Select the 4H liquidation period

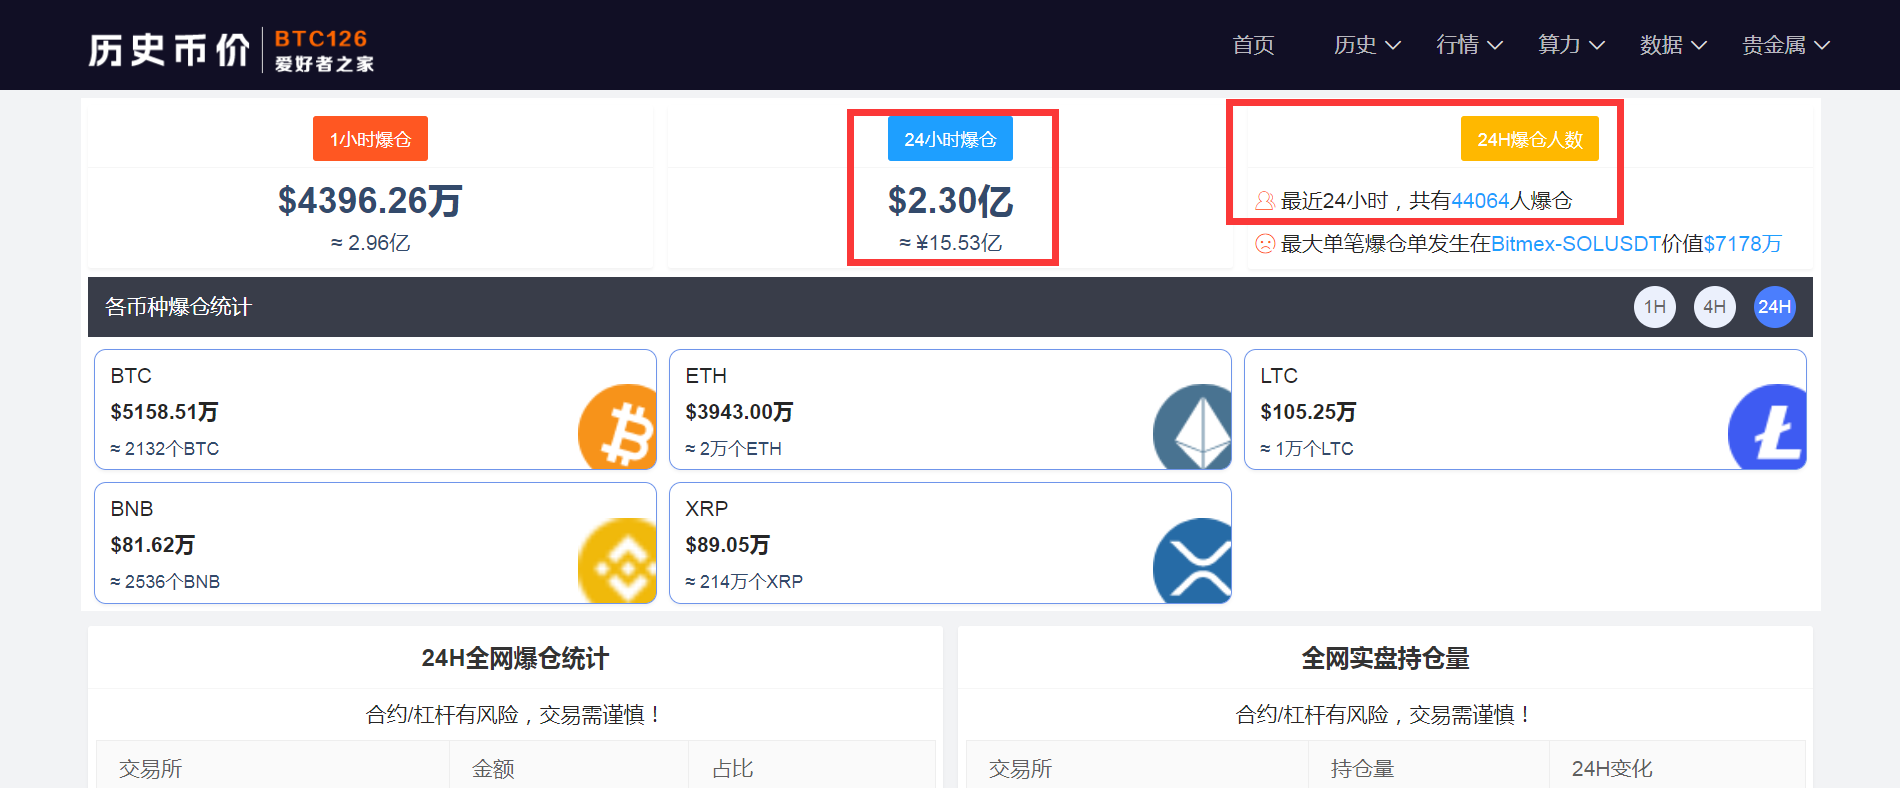pos(1715,307)
